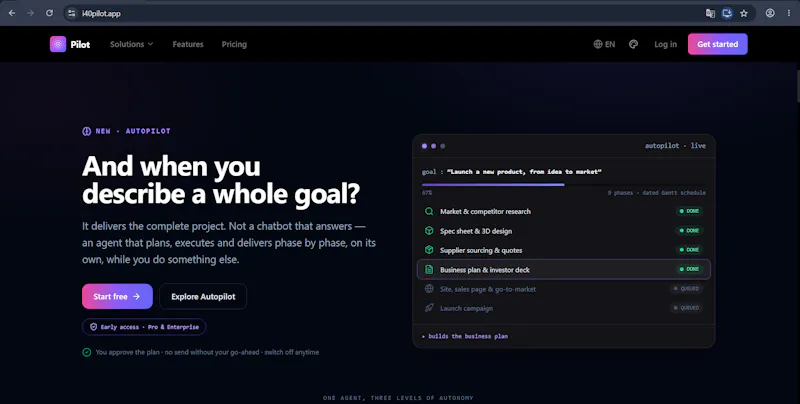Go to the Features page
Image resolution: width=800 pixels, height=404 pixels.
188,44
